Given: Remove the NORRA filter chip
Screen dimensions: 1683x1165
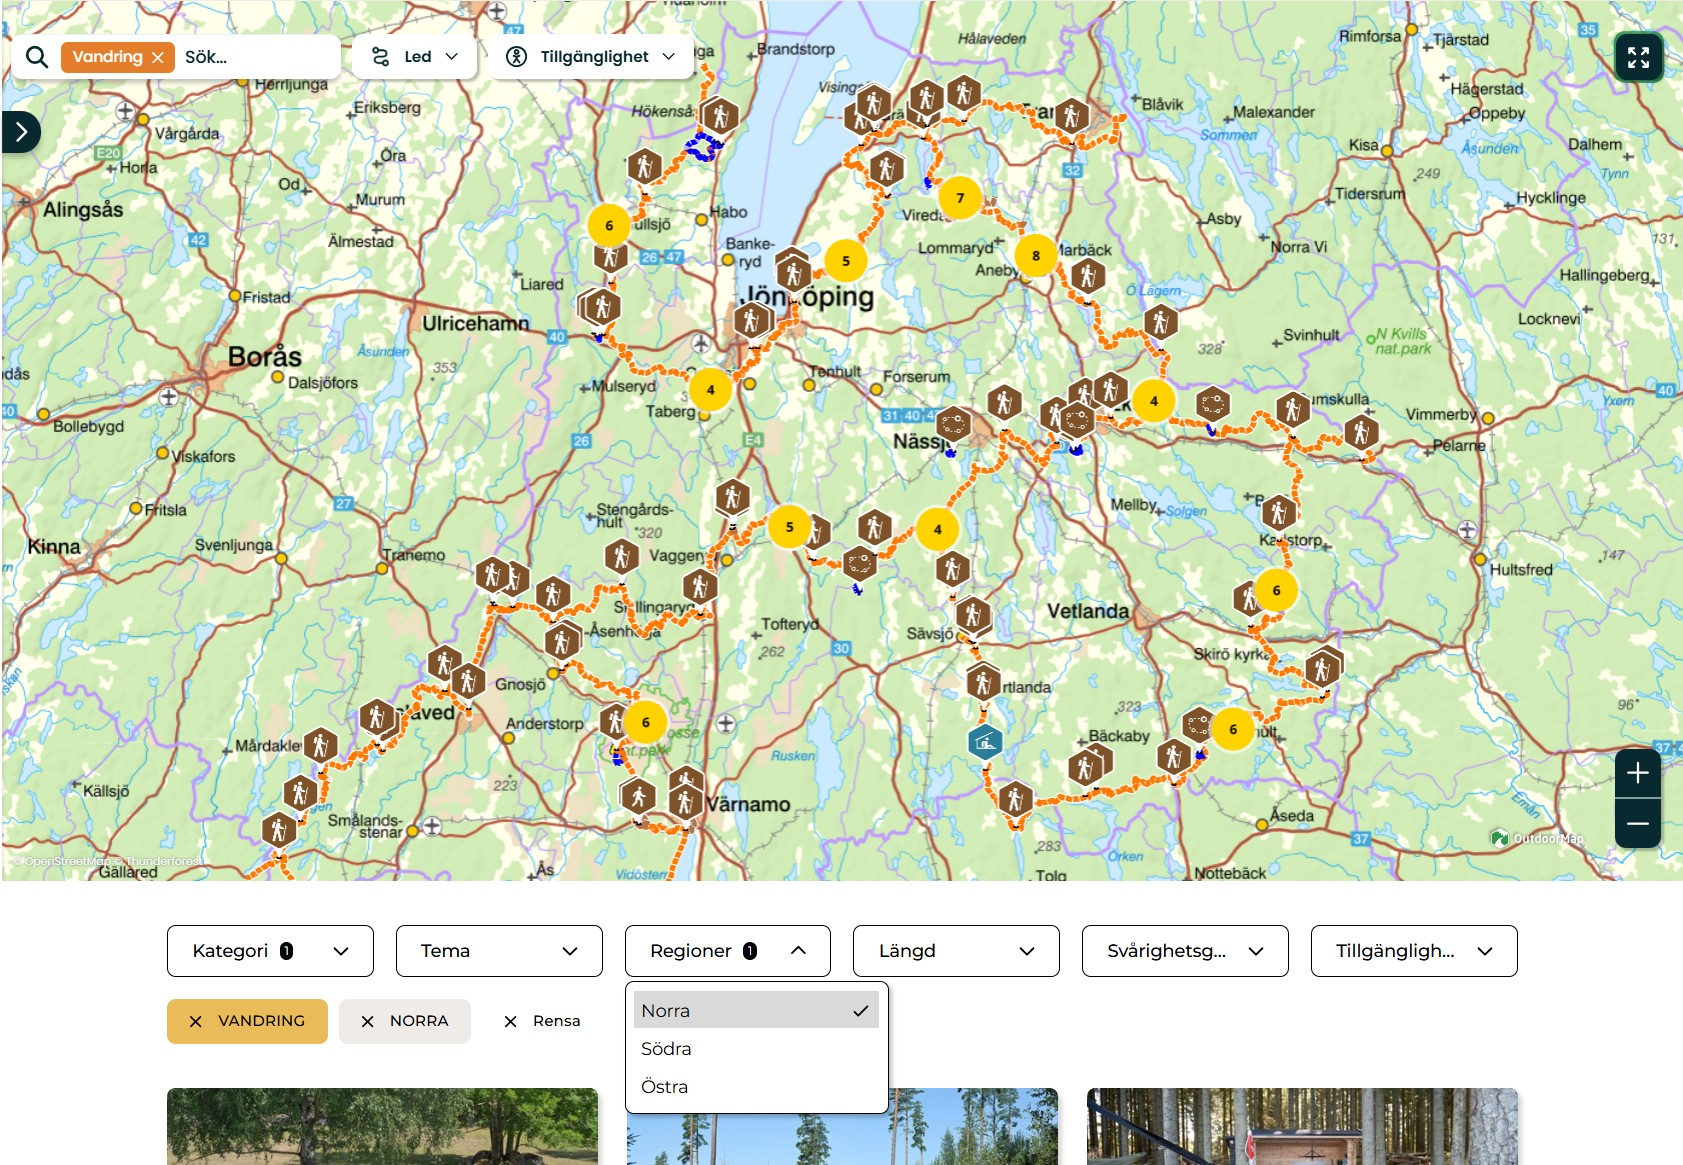Looking at the screenshot, I should (368, 1021).
